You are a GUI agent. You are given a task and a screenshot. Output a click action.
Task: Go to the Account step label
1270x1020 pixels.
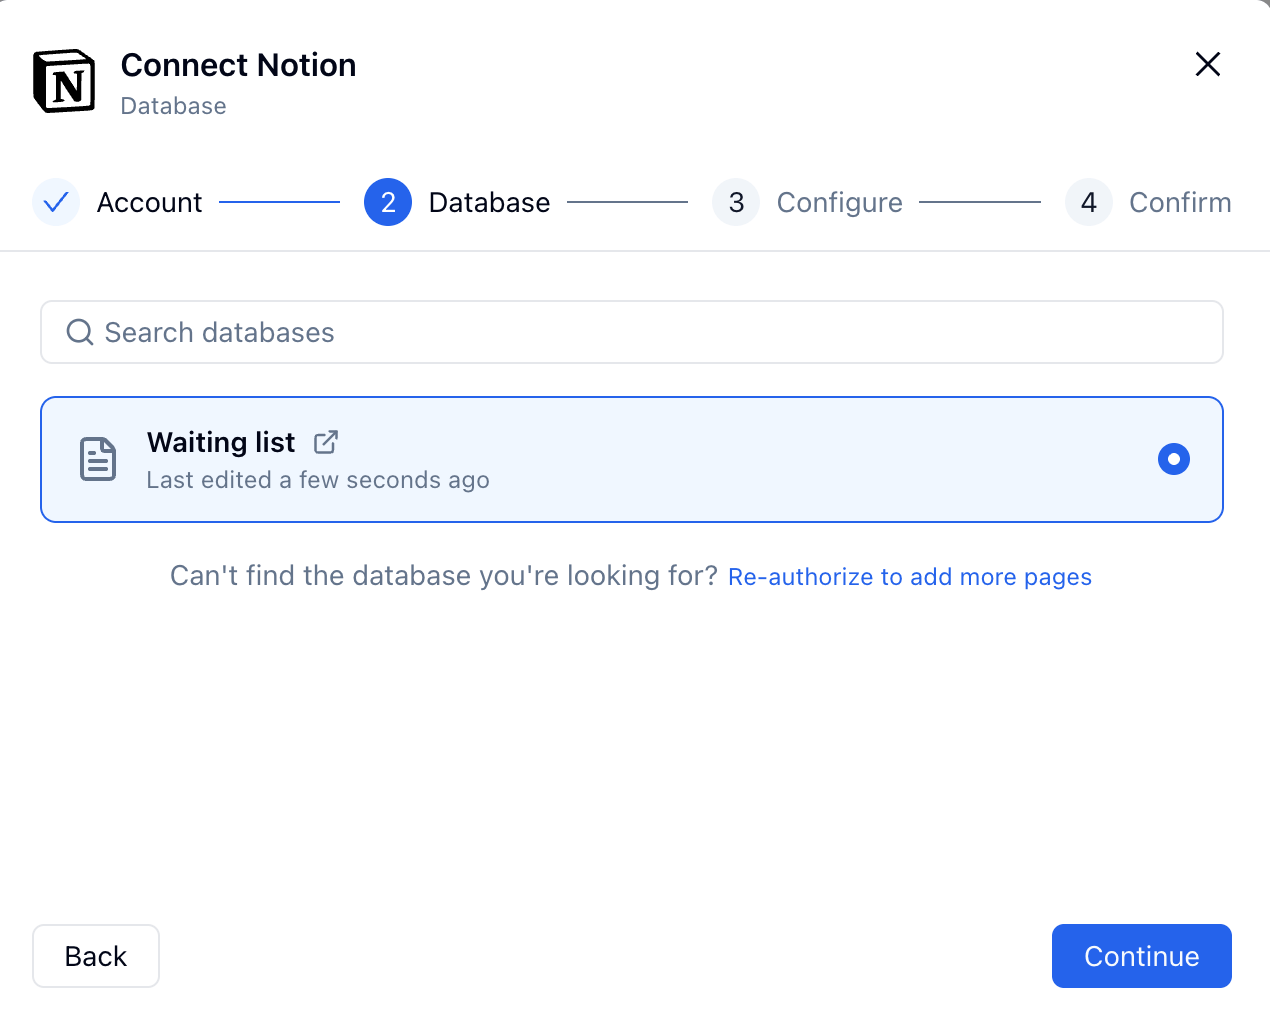tap(149, 202)
